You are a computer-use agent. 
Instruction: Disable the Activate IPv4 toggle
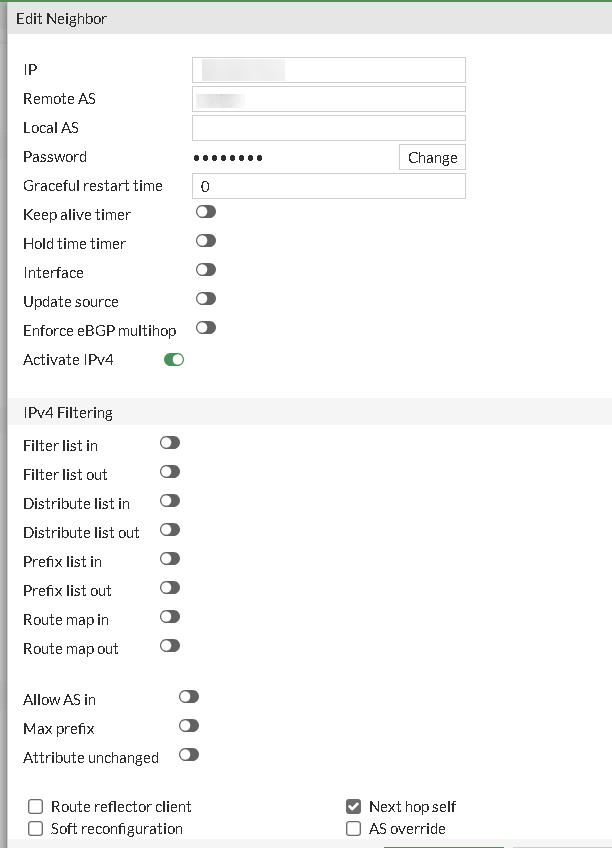coord(173,358)
